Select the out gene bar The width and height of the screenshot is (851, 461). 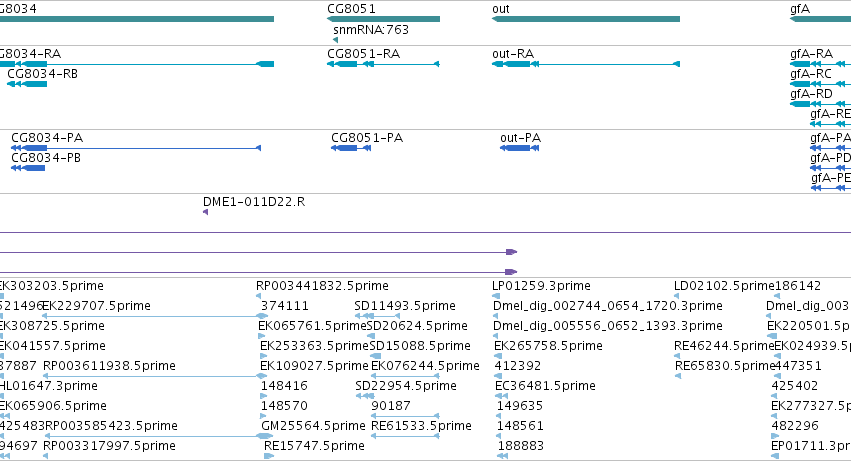(586, 19)
